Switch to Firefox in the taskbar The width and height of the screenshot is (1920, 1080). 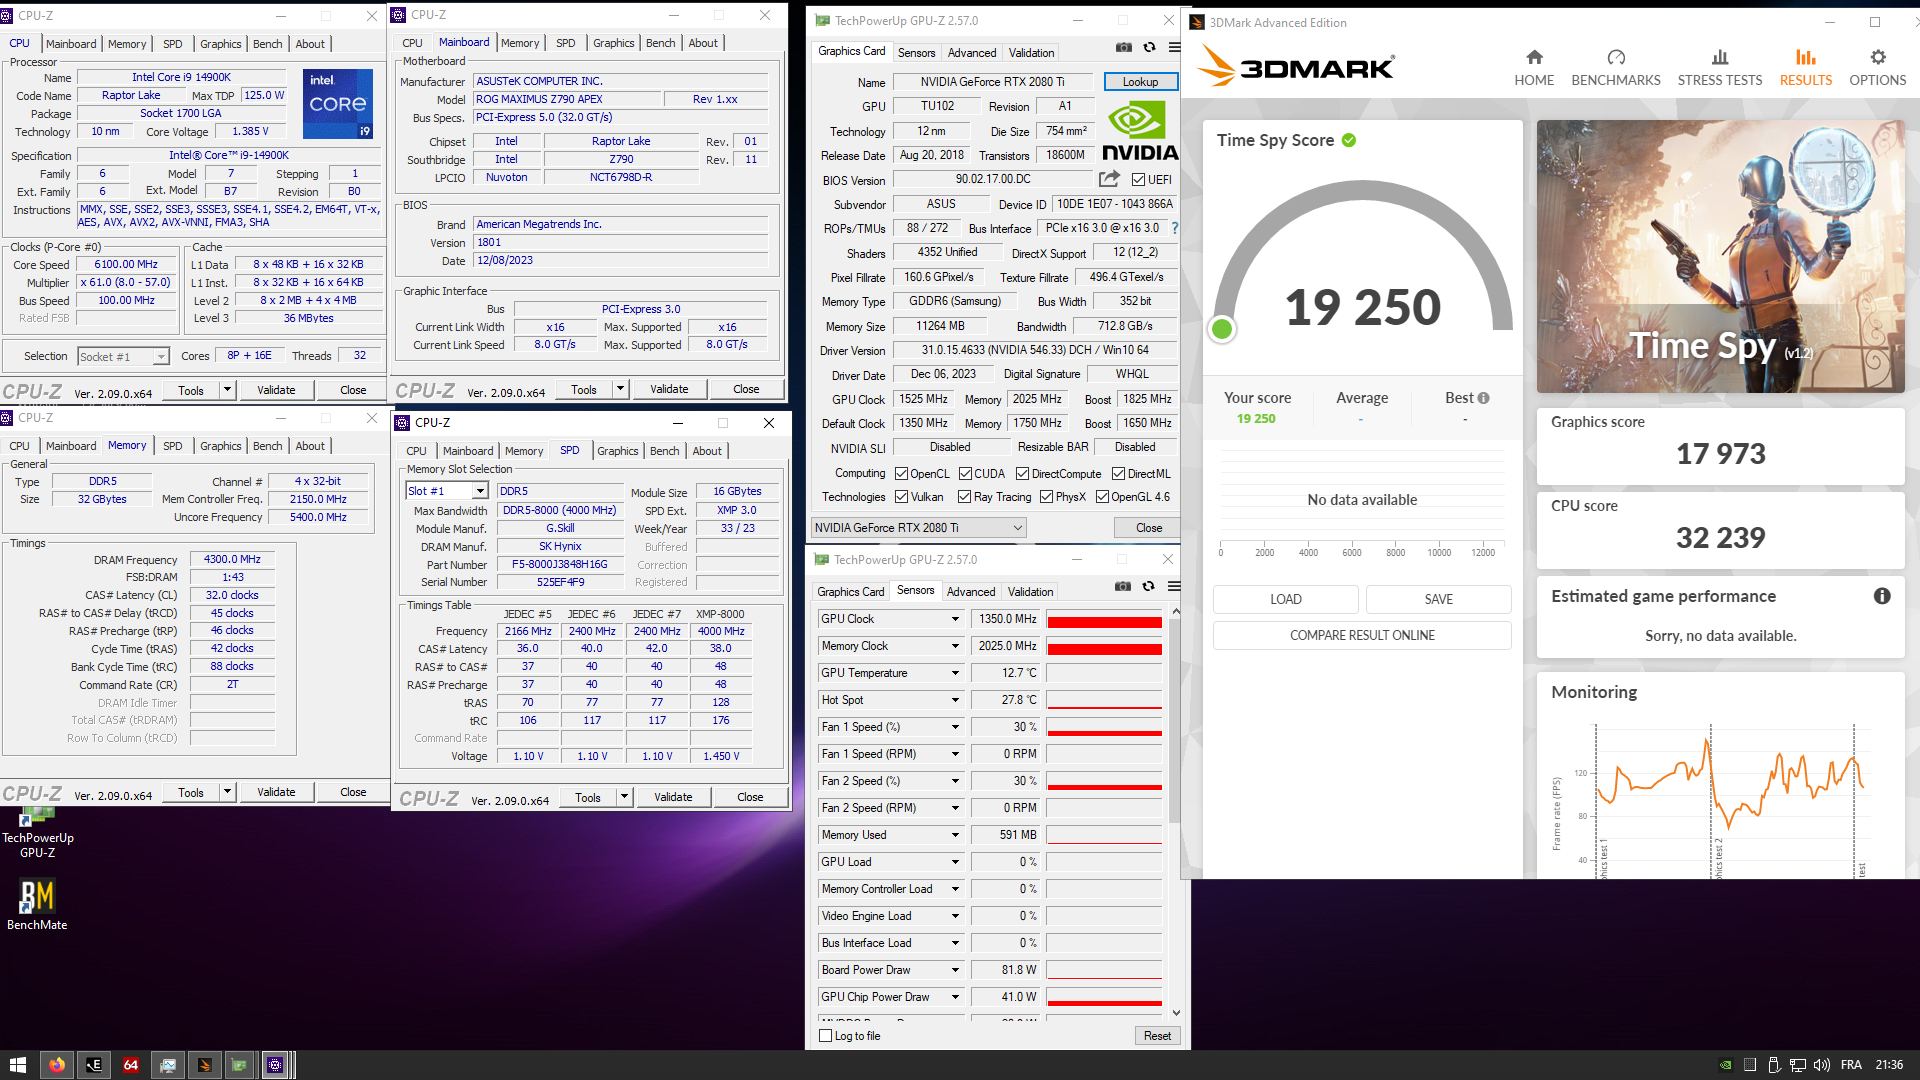(57, 1065)
